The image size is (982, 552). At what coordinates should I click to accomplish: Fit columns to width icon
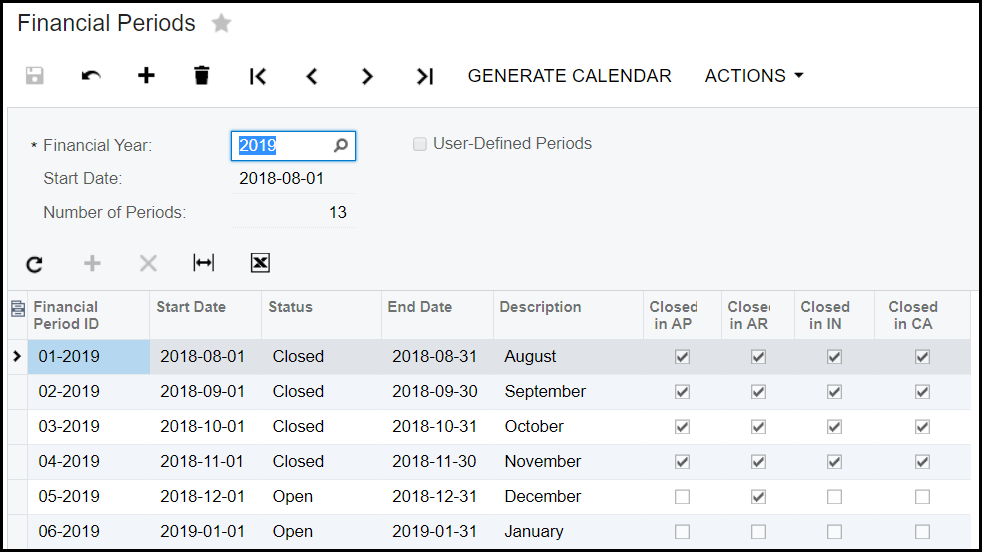[x=203, y=263]
